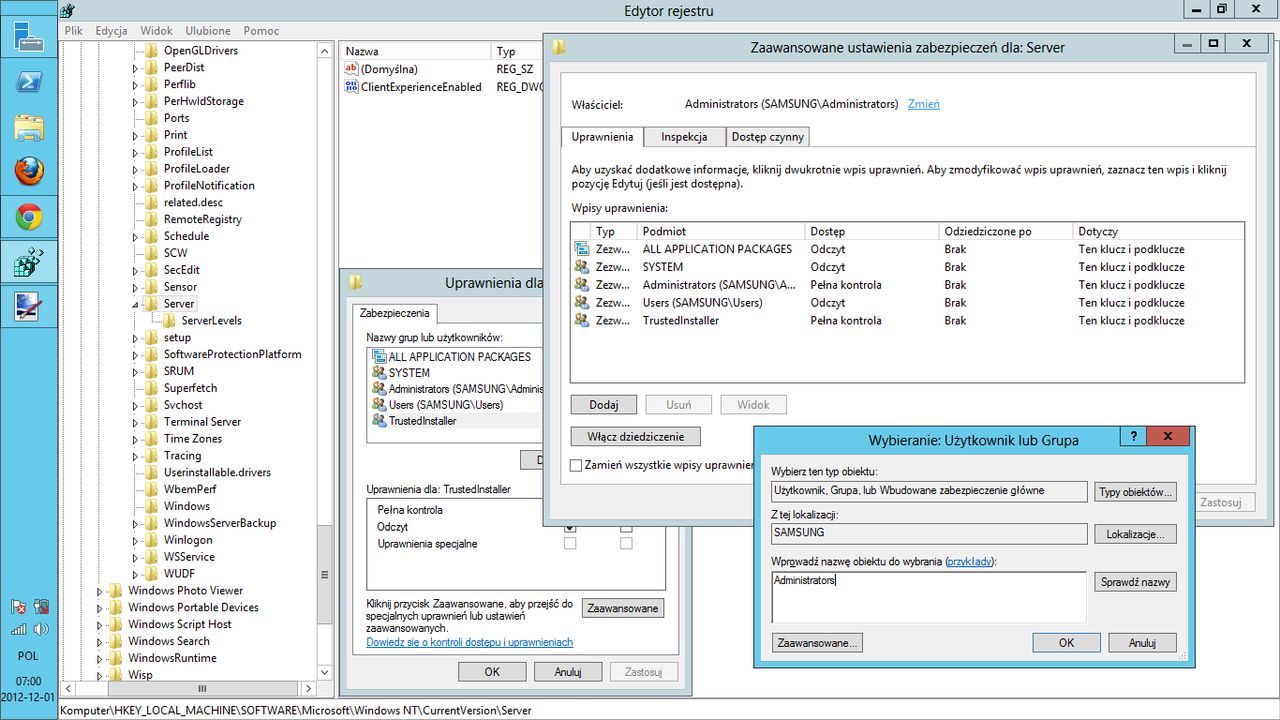Click the 'przykłady' examples link

coord(970,562)
